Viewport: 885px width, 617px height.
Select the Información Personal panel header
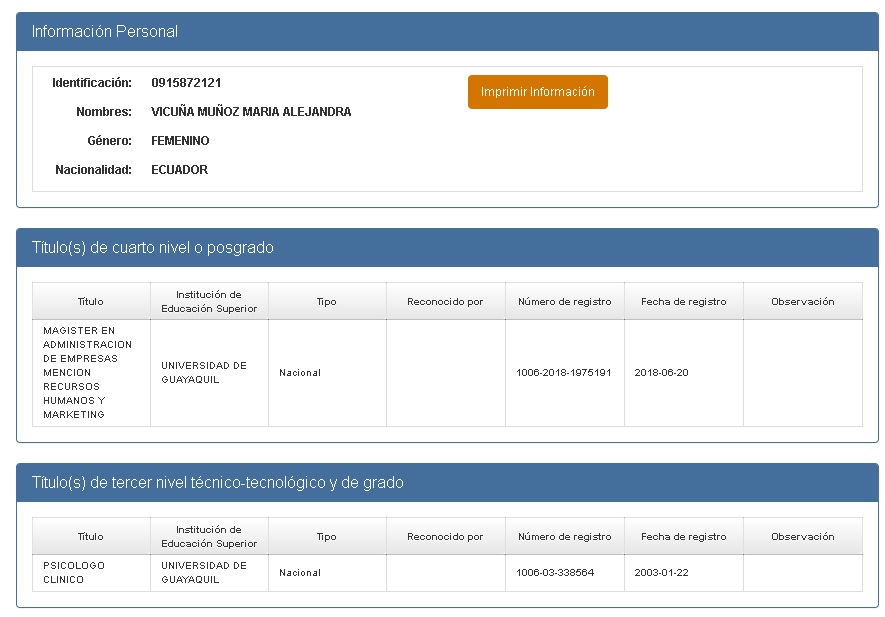point(105,32)
